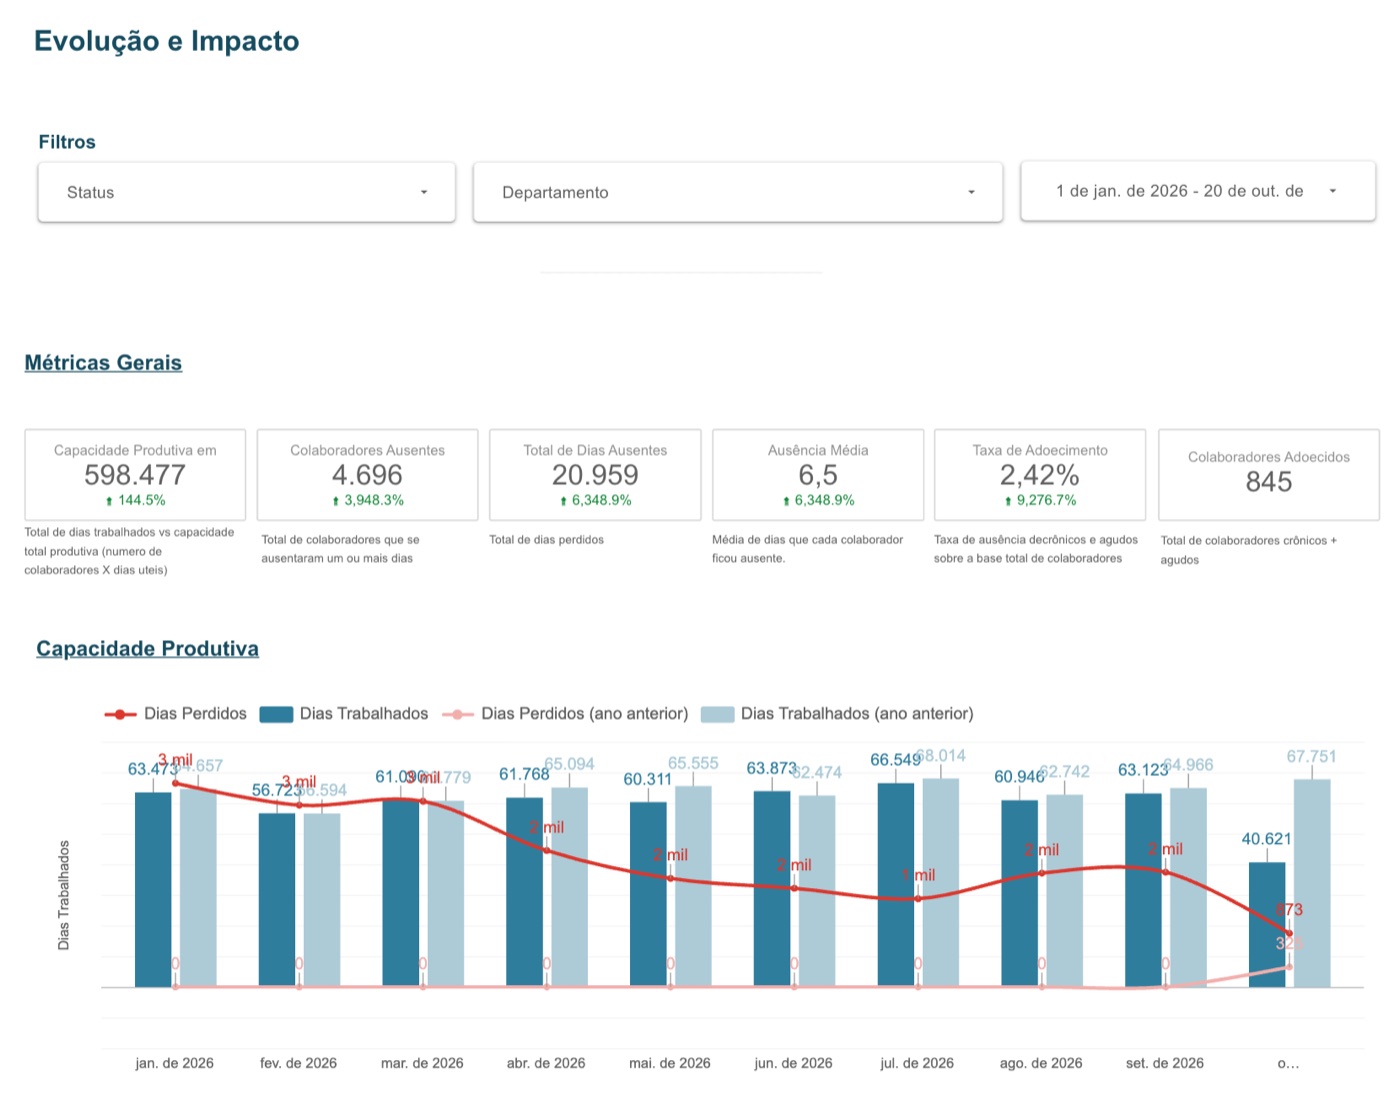Click the Métricas Gerais heading link
1400x1099 pixels.
tap(103, 363)
